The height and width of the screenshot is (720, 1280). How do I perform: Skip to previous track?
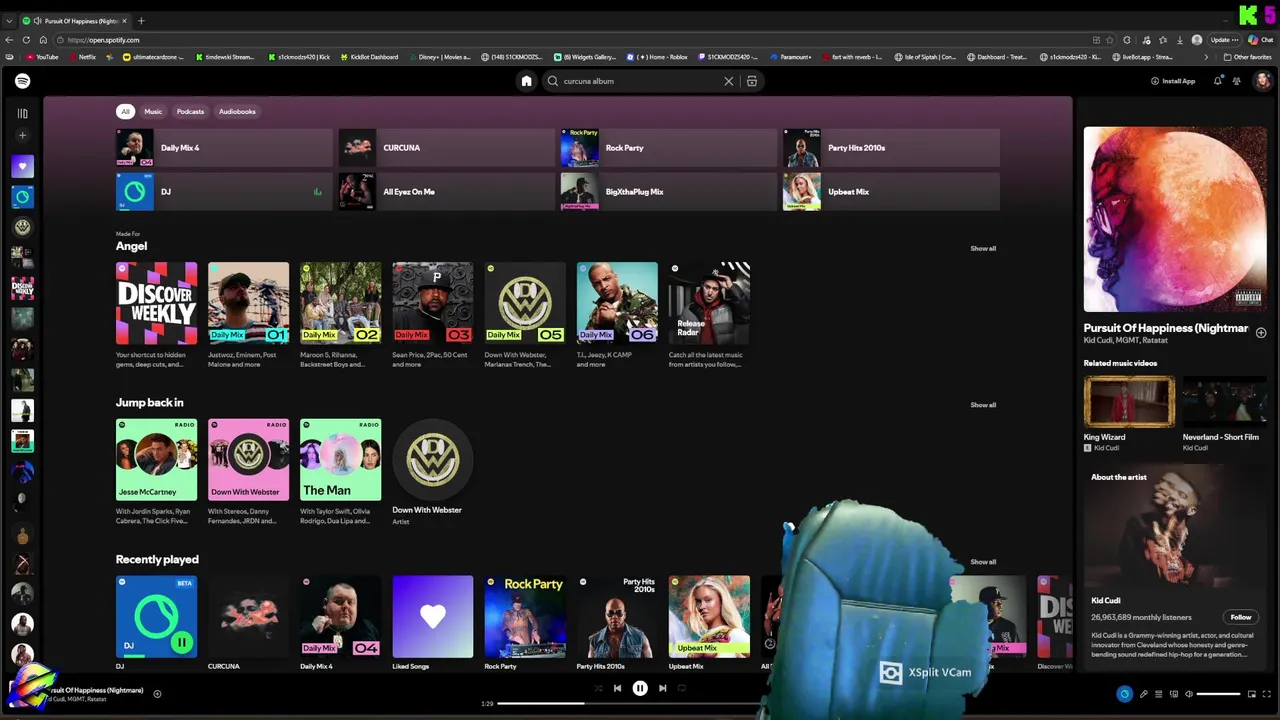(617, 688)
